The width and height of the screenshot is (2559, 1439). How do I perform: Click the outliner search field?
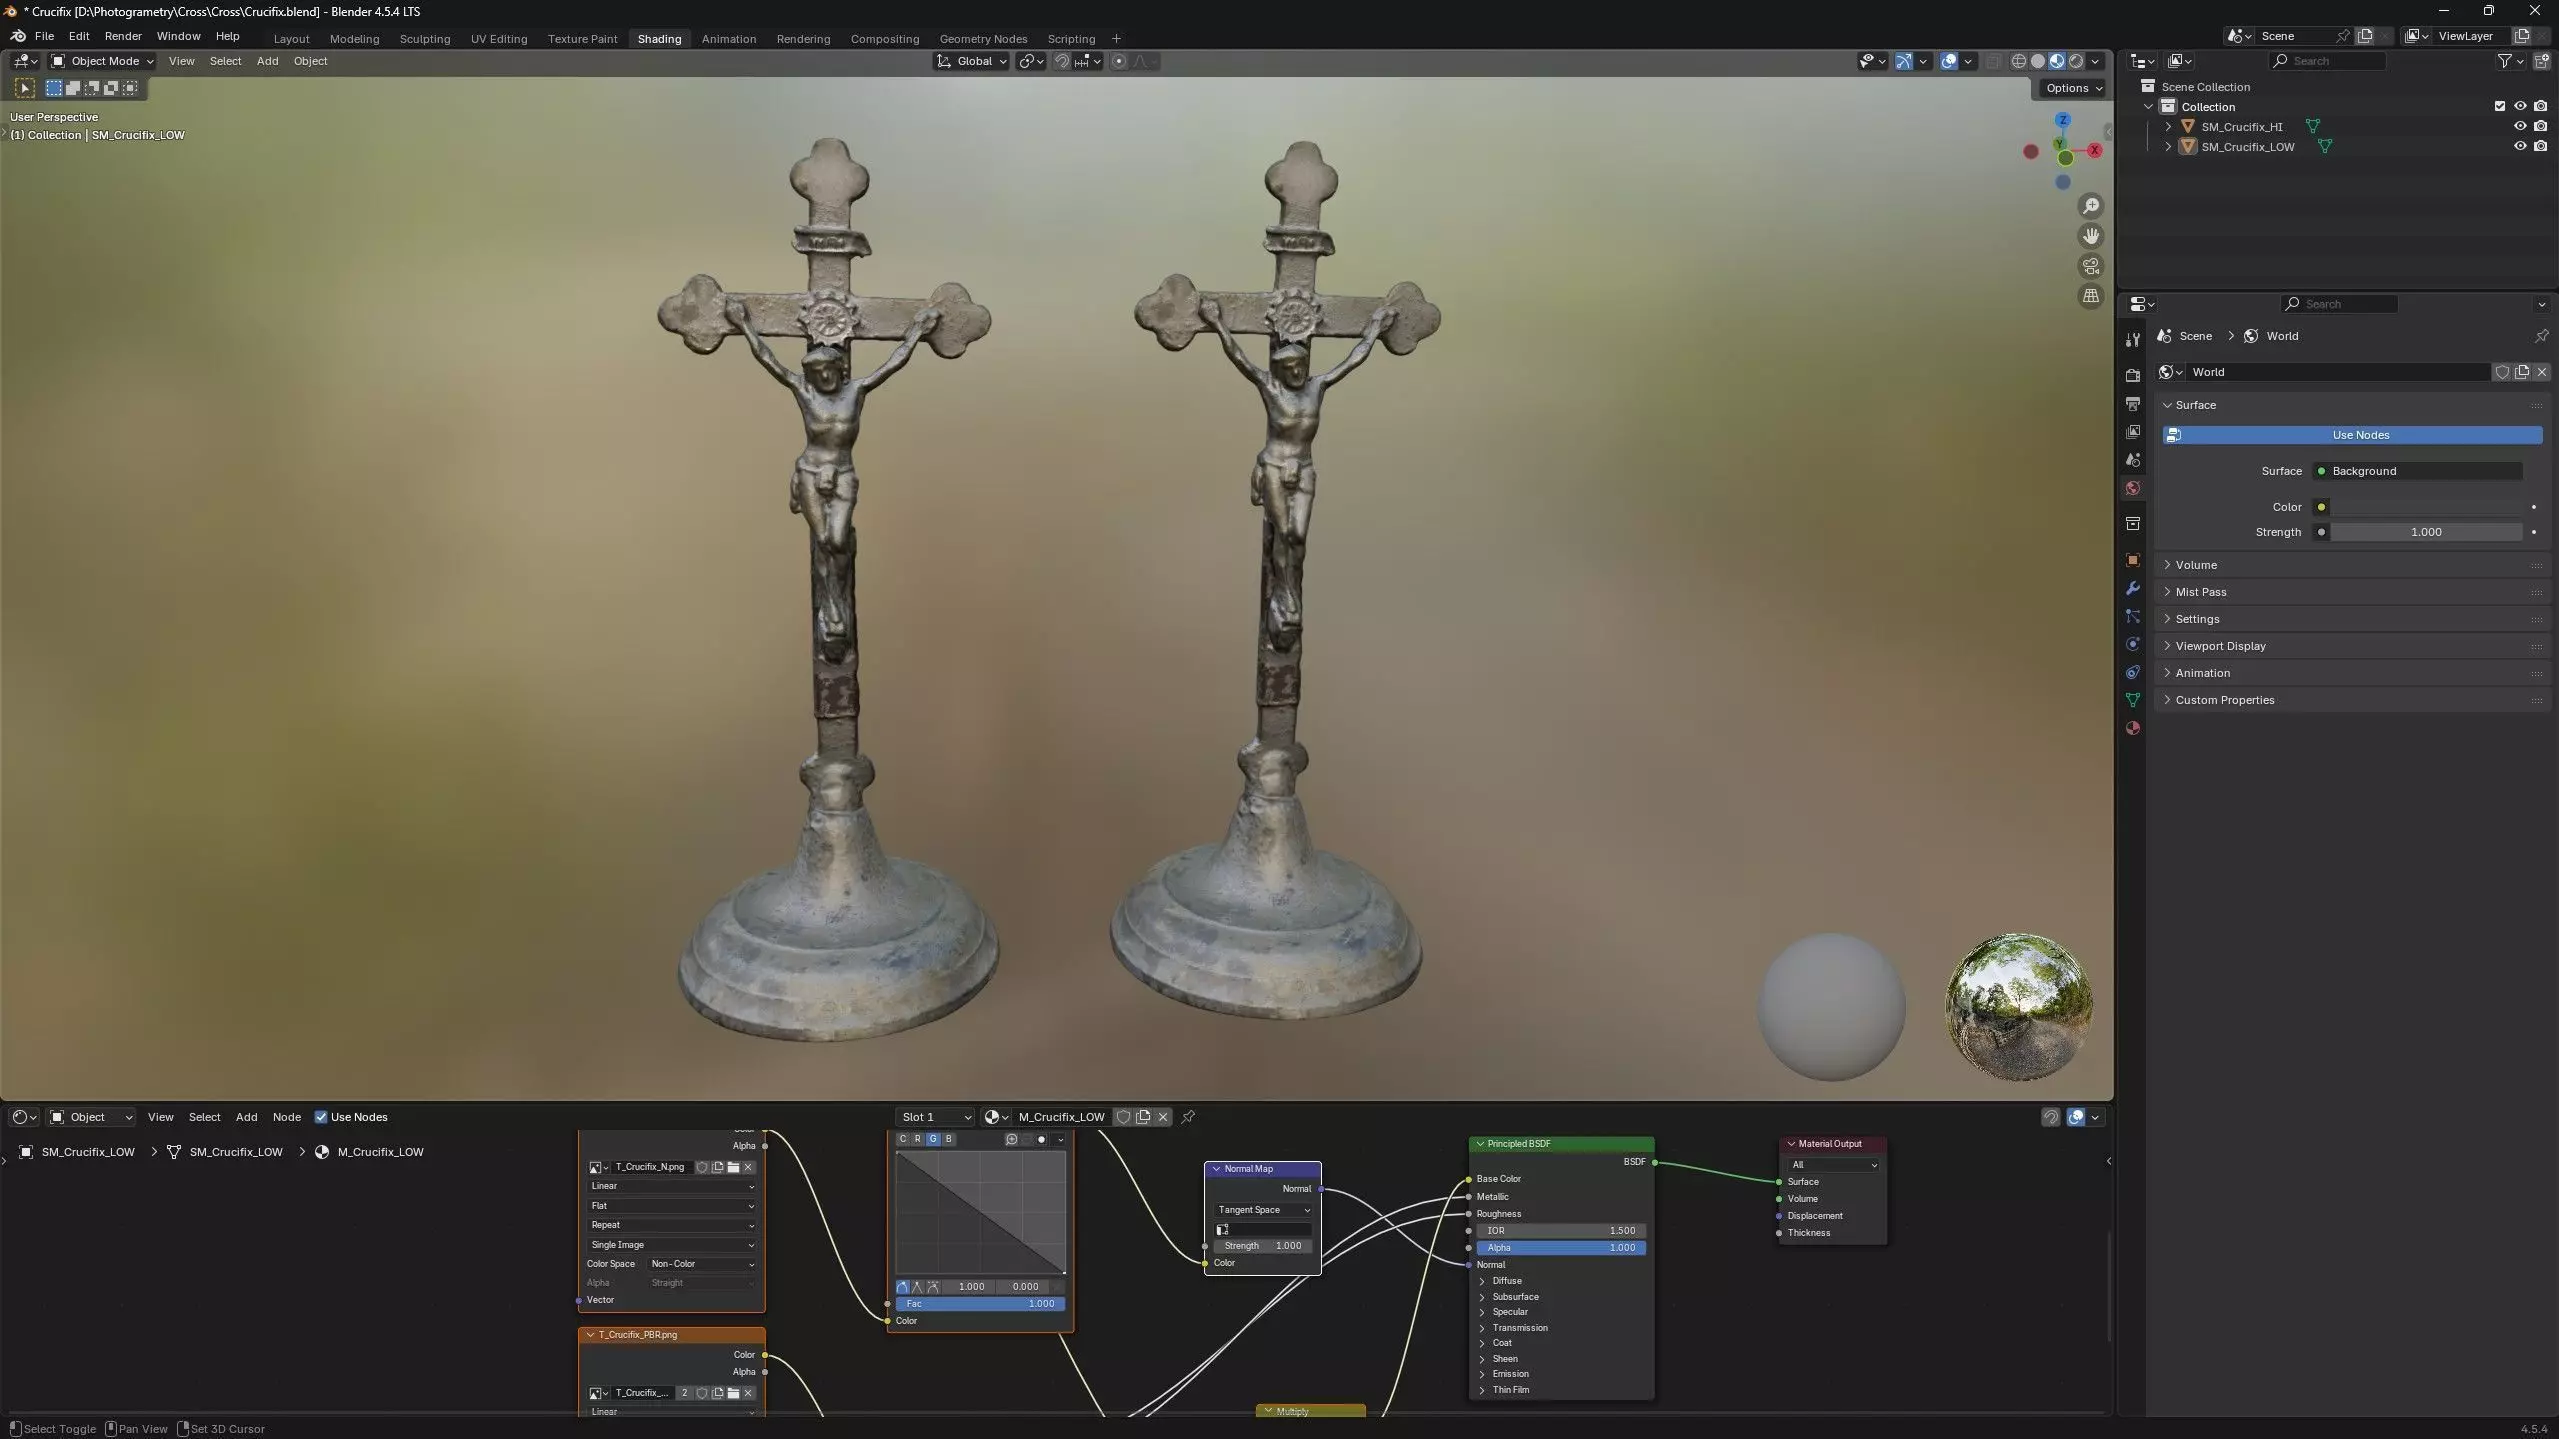2330,61
